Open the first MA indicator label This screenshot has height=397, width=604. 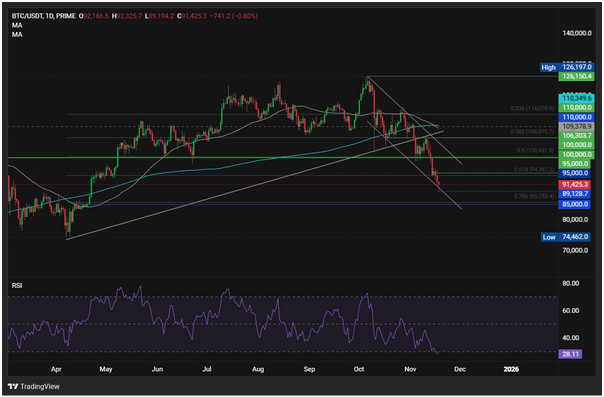(17, 25)
